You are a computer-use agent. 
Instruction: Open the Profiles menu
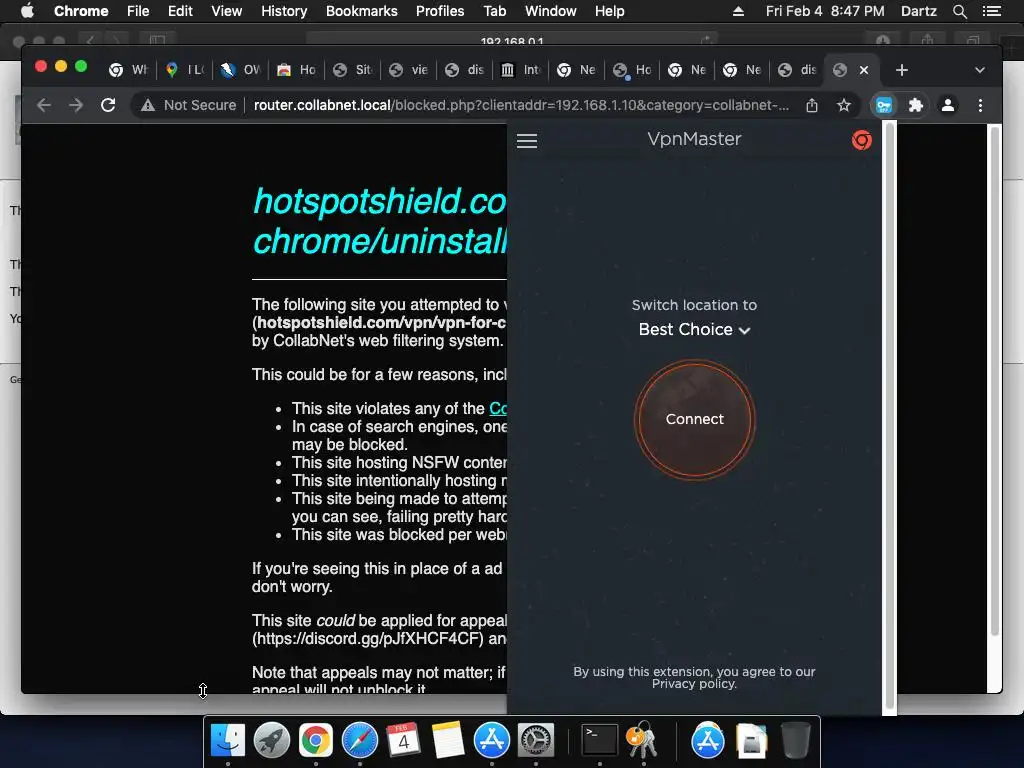pyautogui.click(x=440, y=11)
